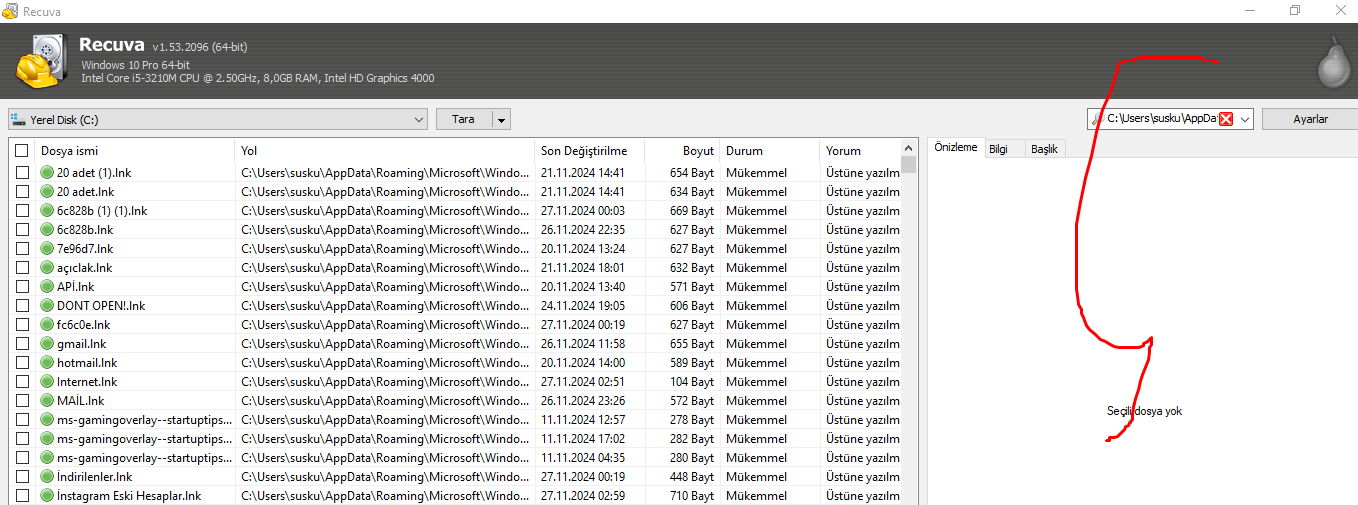Switch to the Önizleme tab
The width and height of the screenshot is (1358, 505).
pos(955,148)
